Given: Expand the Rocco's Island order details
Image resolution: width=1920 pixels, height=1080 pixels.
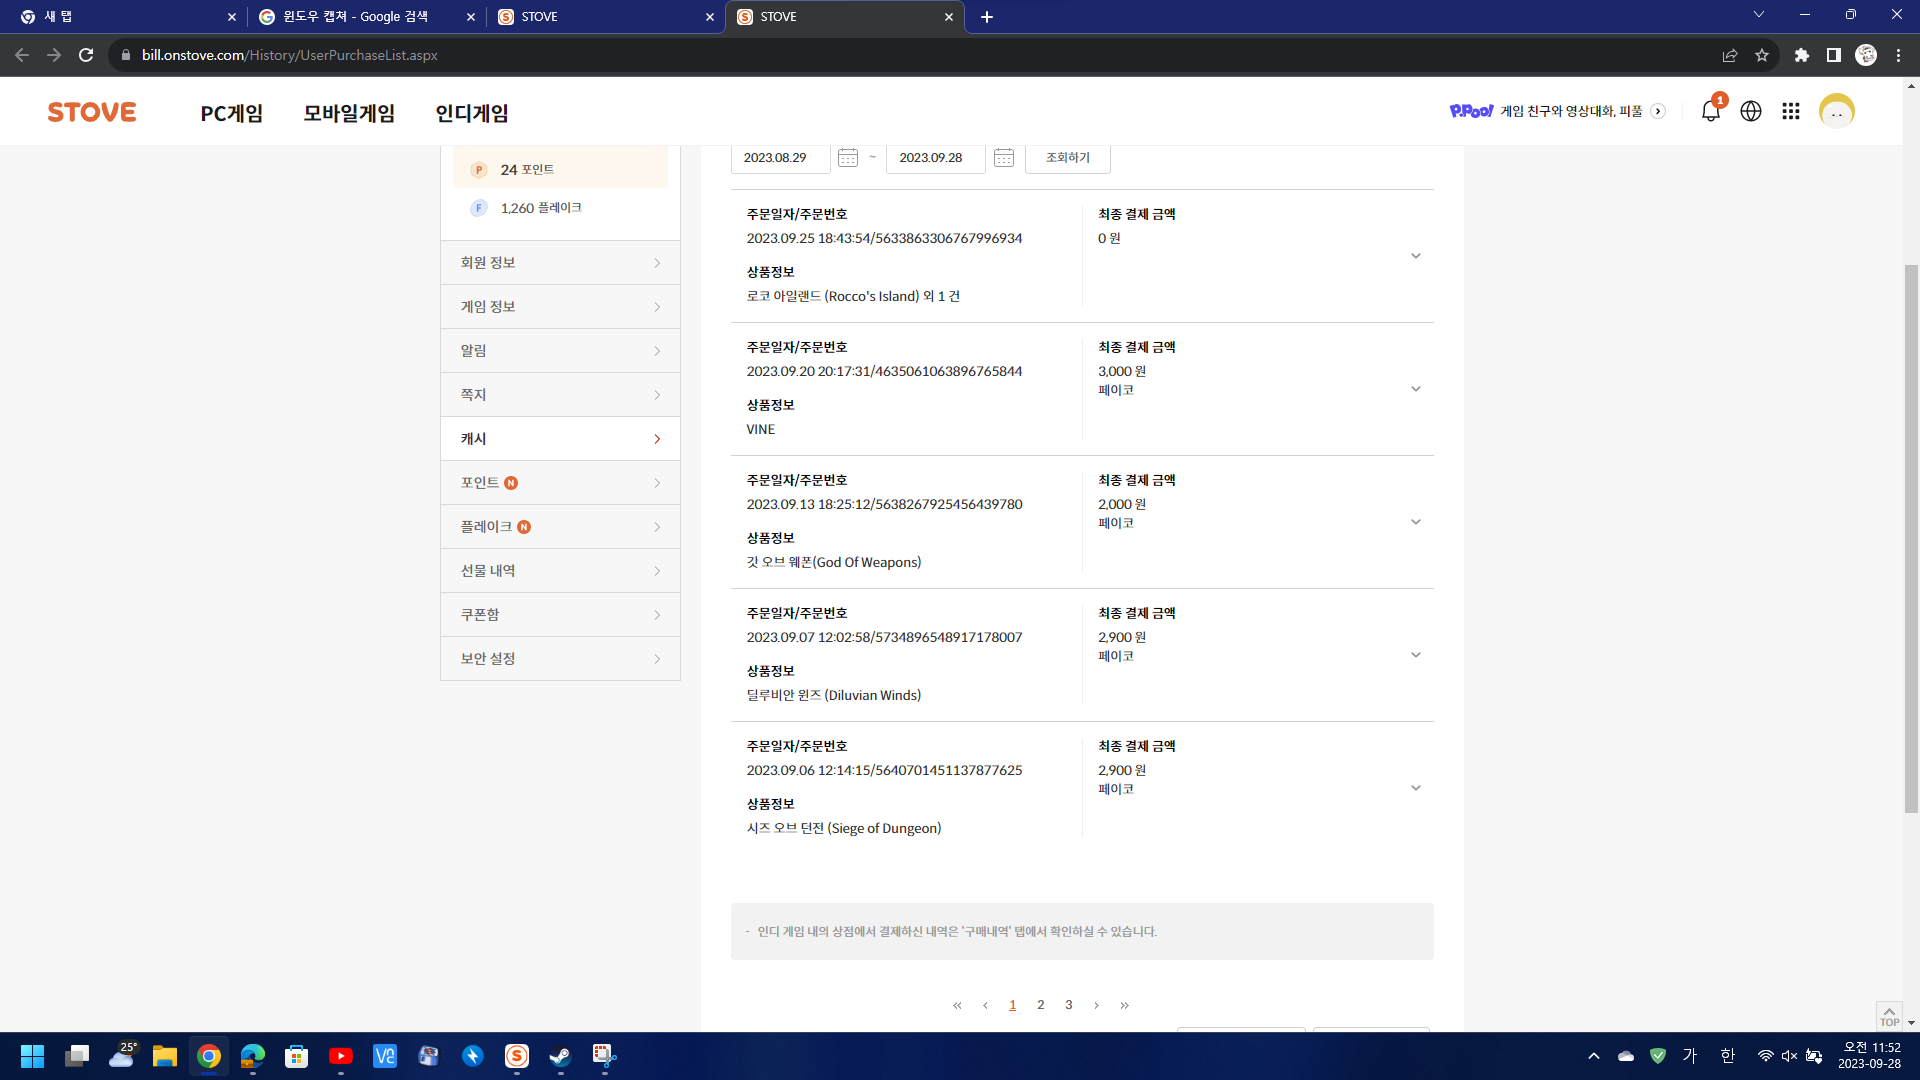Looking at the screenshot, I should 1416,256.
